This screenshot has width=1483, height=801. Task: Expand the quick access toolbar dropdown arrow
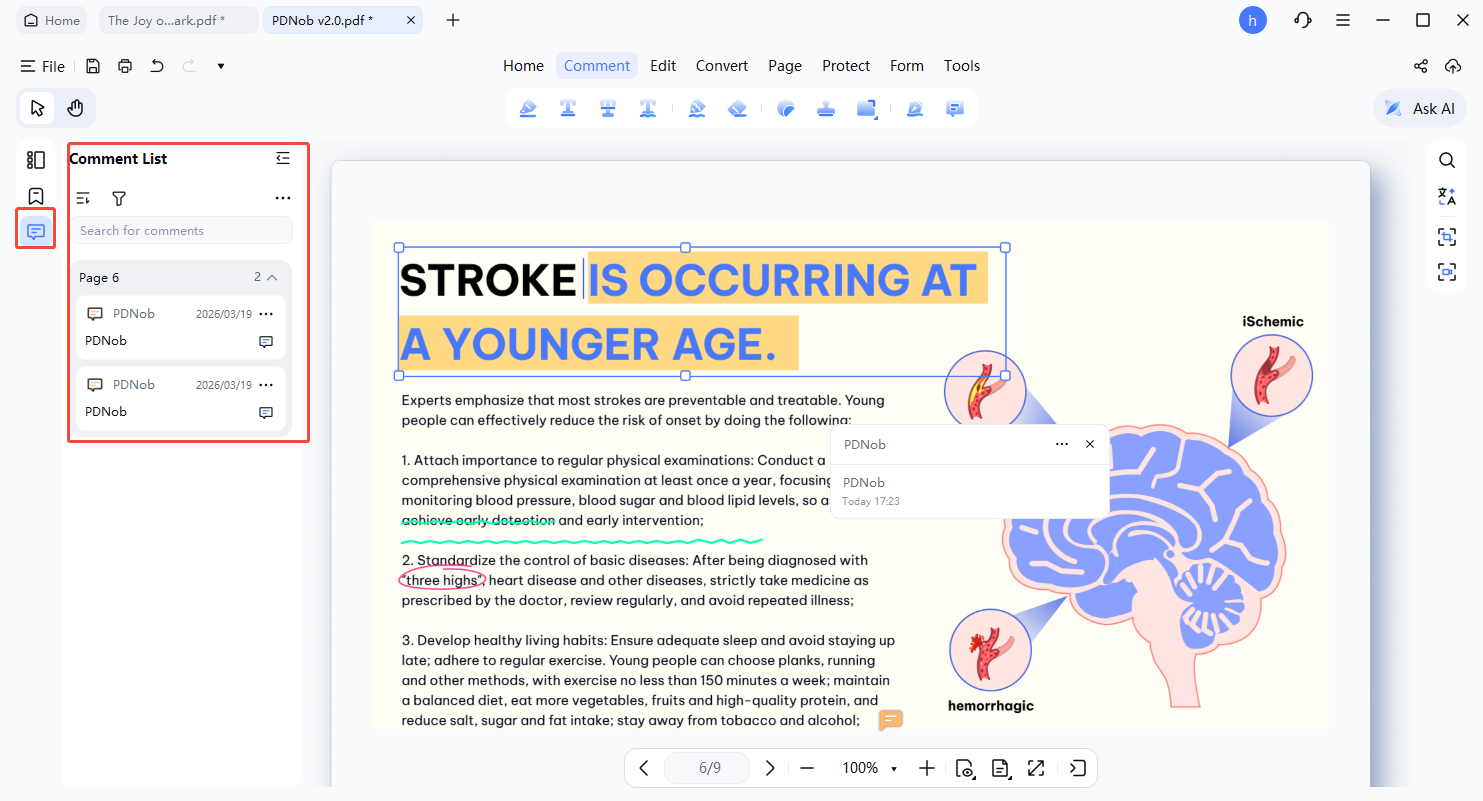tap(221, 67)
